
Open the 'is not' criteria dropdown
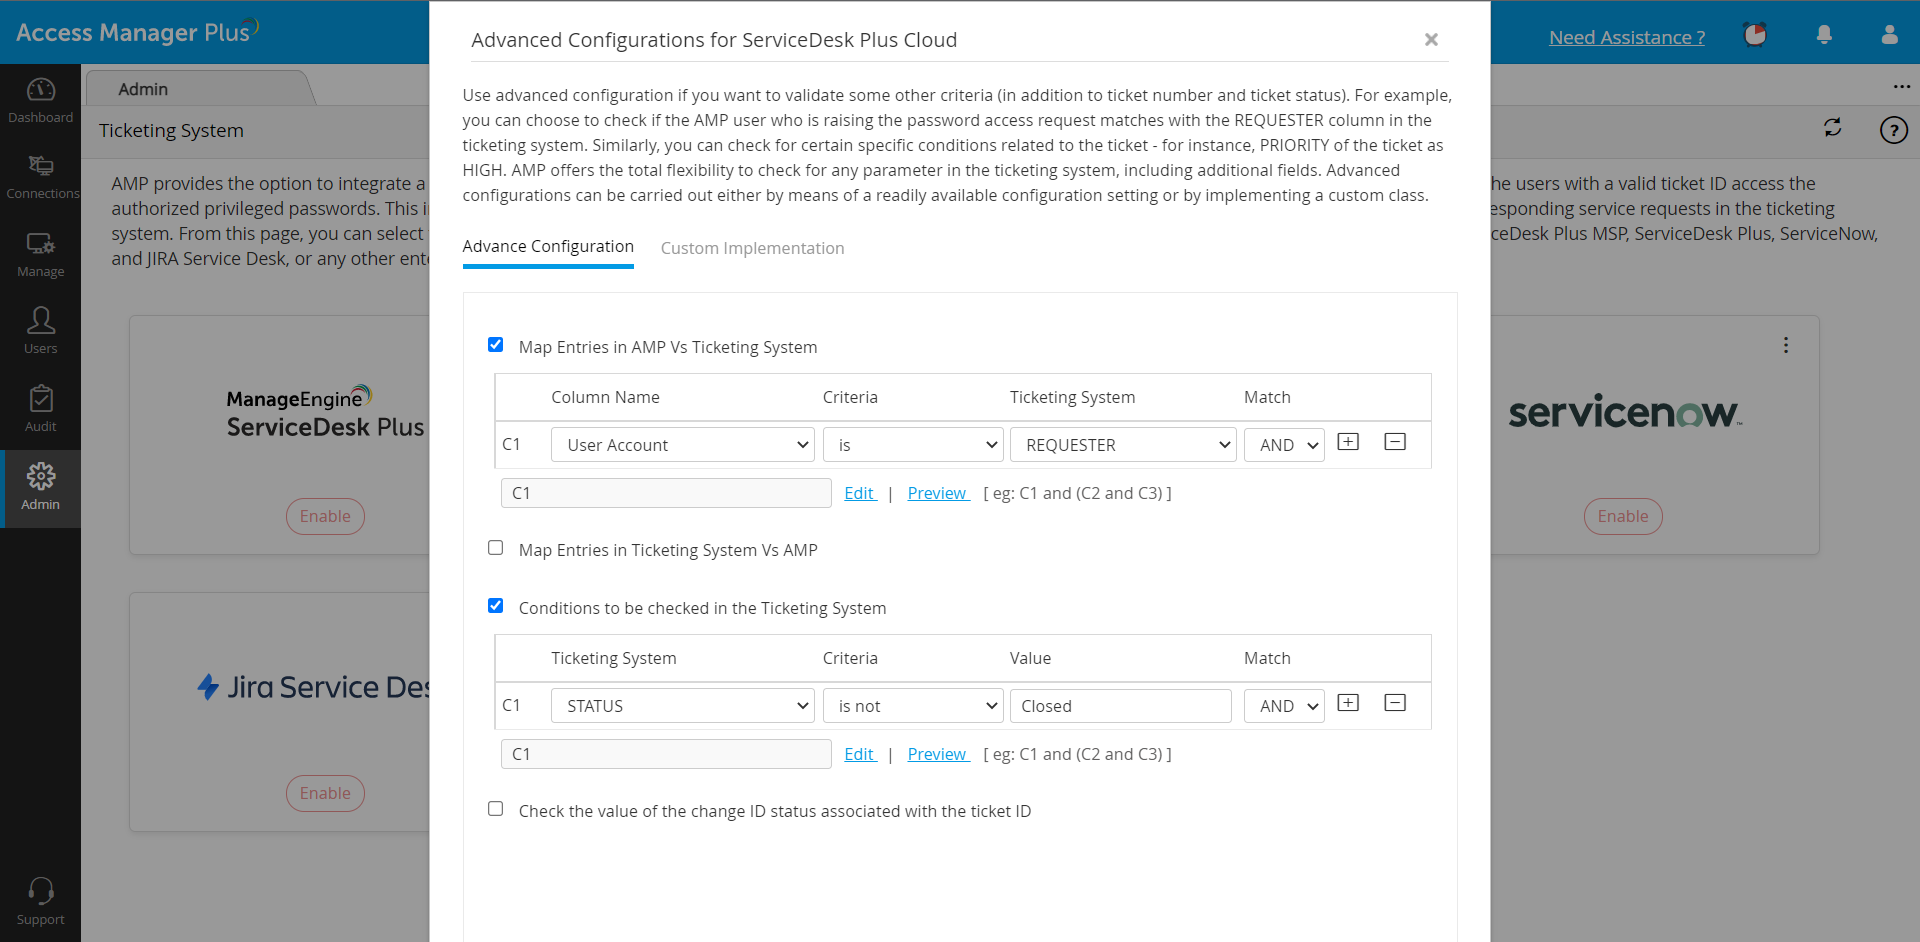[912, 706]
